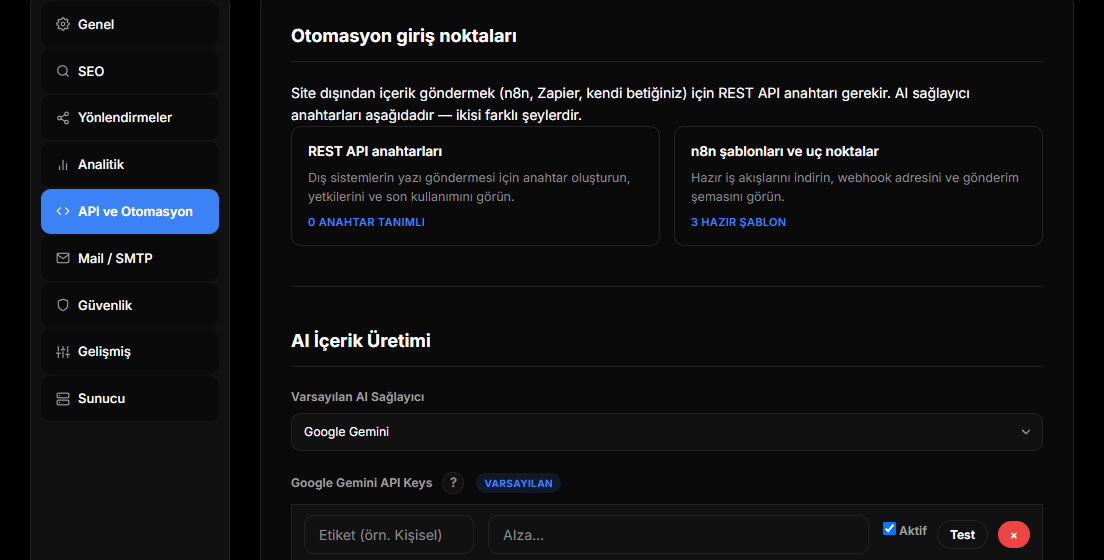Click the envelope icon beside Mail / SMTP

pyautogui.click(x=63, y=259)
